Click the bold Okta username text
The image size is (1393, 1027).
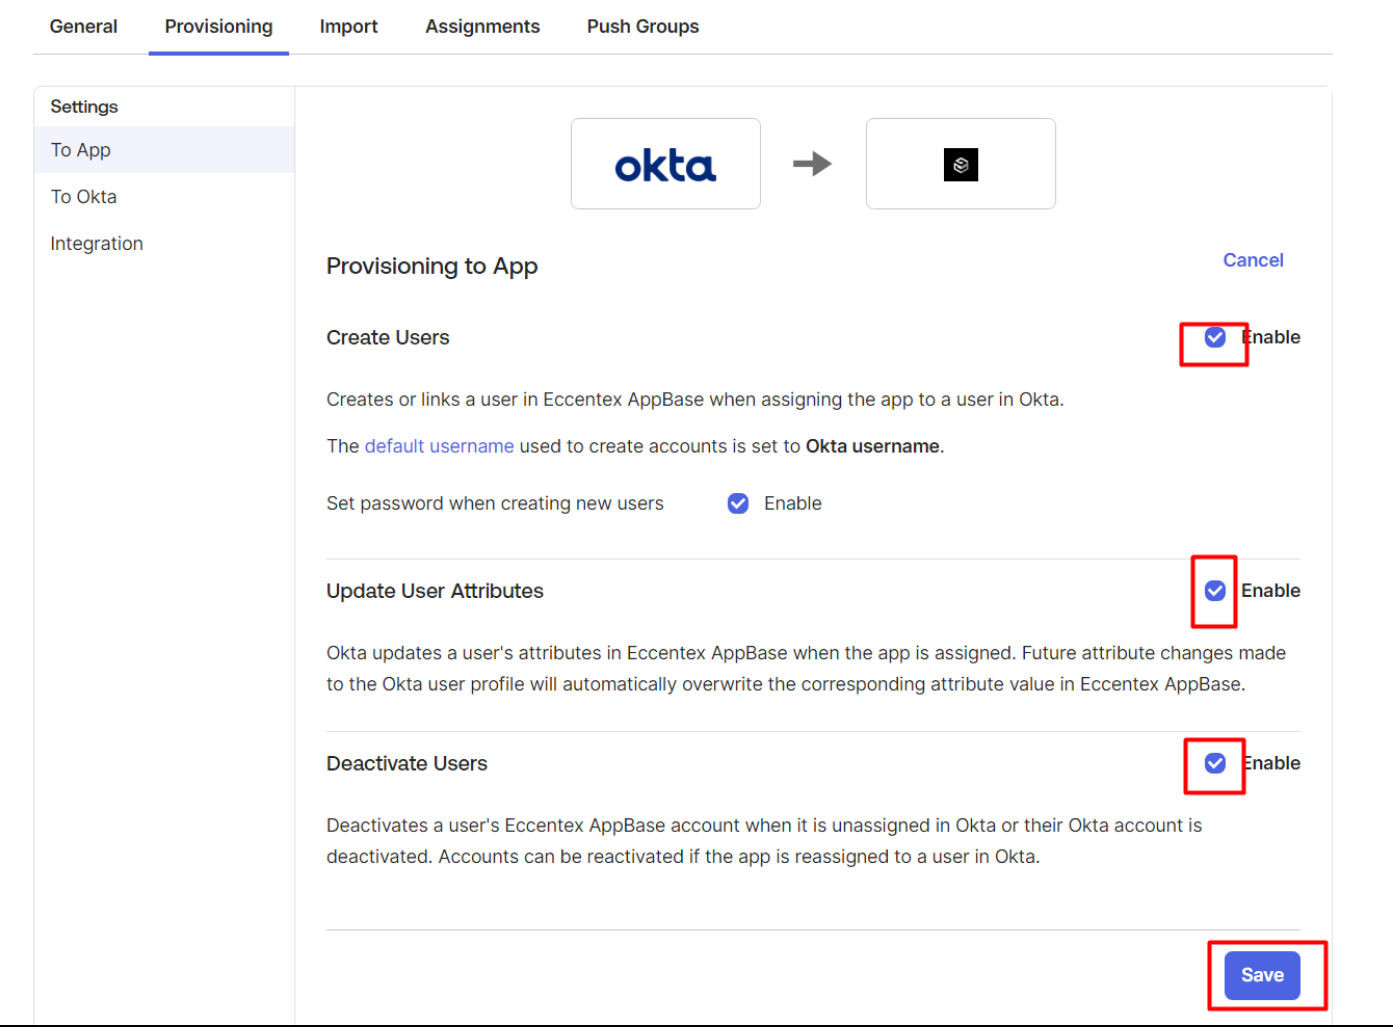873,446
